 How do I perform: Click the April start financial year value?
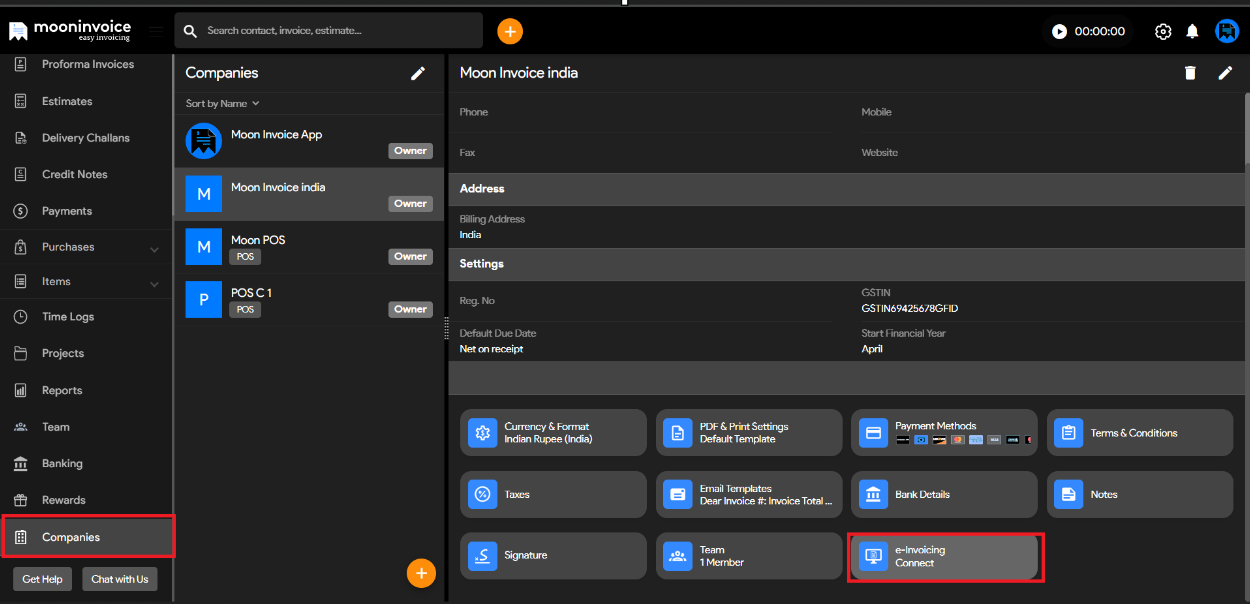872,349
